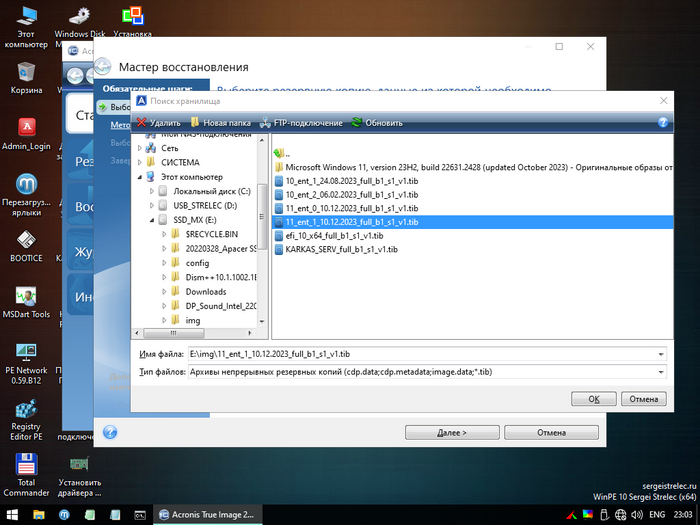The height and width of the screenshot is (525, 700).
Task: Open Admin_Login desktop icon
Action: (26, 134)
